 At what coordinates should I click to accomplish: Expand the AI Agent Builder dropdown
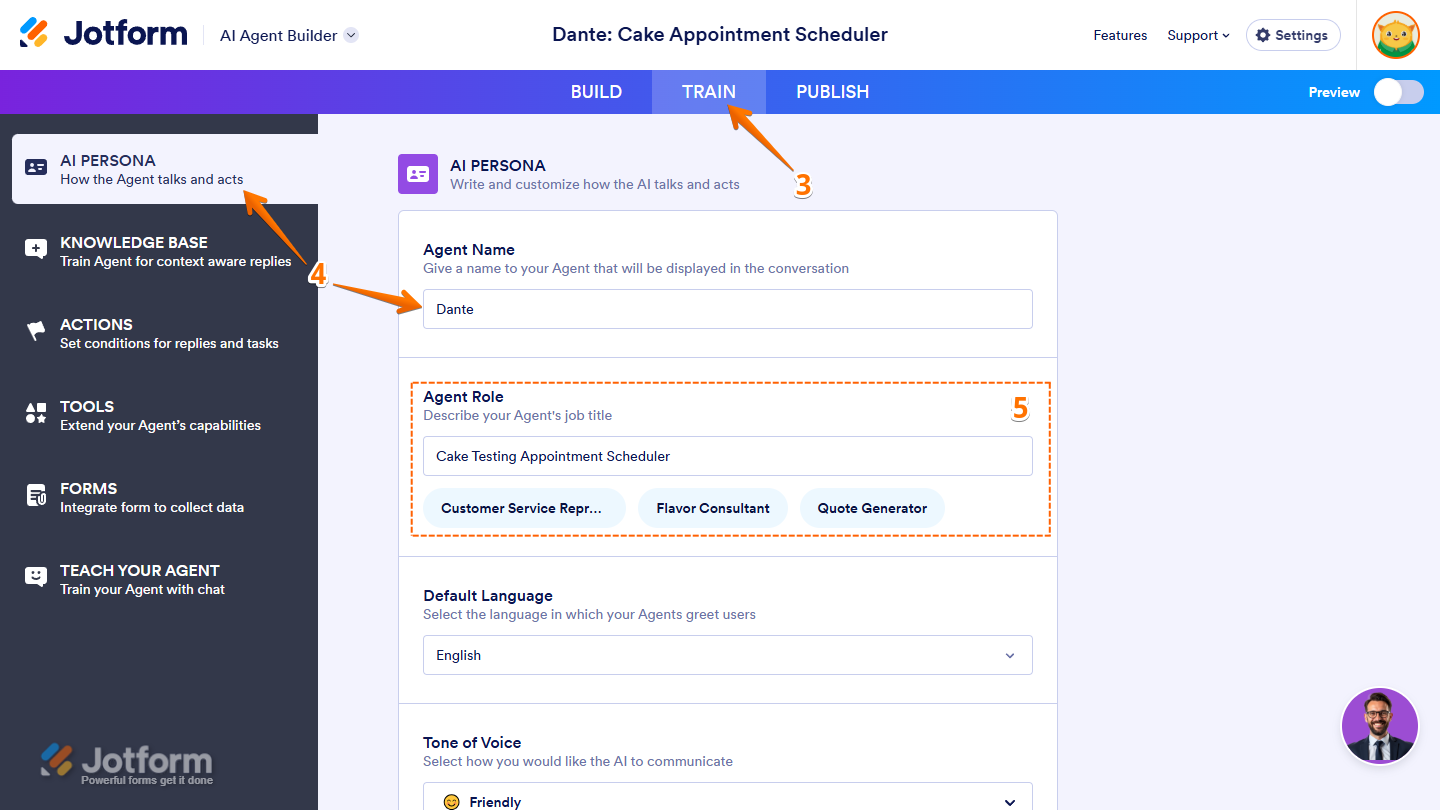pos(351,35)
